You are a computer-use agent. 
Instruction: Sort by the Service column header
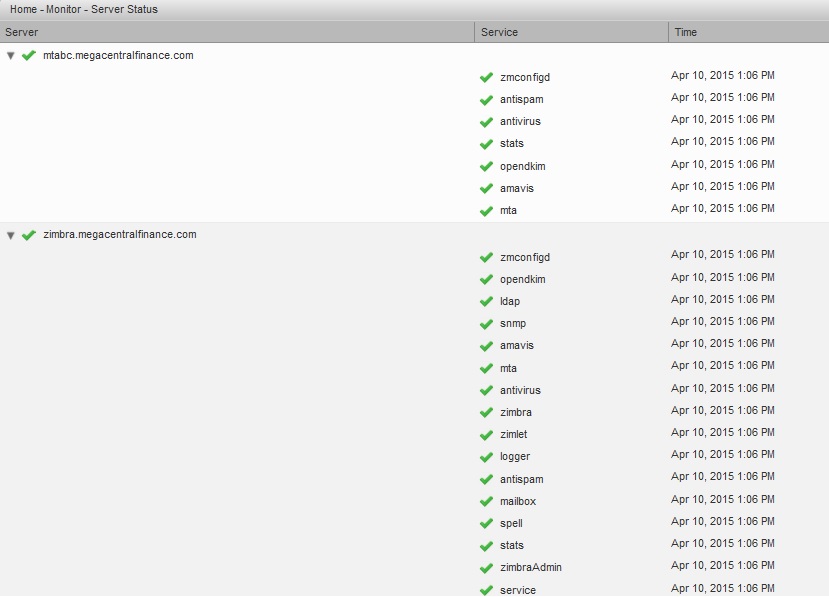pyautogui.click(x=572, y=32)
